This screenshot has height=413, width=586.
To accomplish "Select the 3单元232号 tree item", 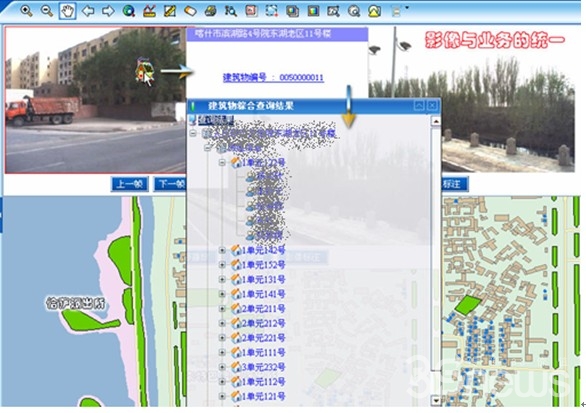I will (263, 367).
